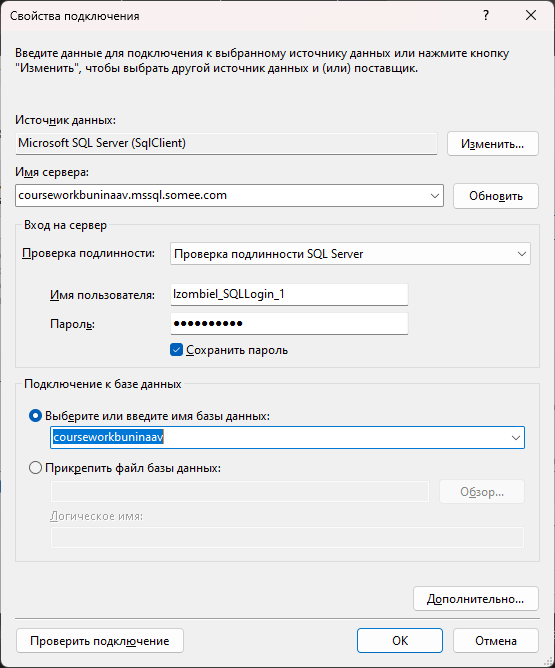Expand the database name dropdown arrow
The height and width of the screenshot is (668, 555).
[515, 438]
